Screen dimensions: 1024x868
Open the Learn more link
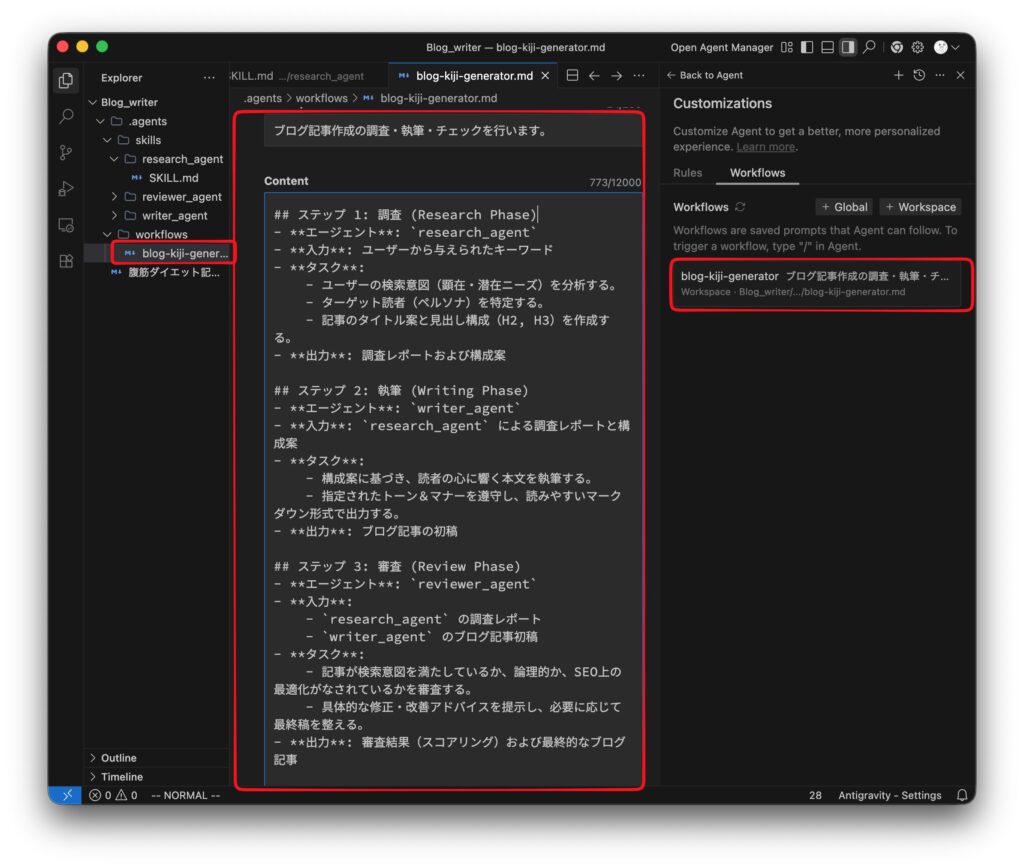[x=765, y=147]
